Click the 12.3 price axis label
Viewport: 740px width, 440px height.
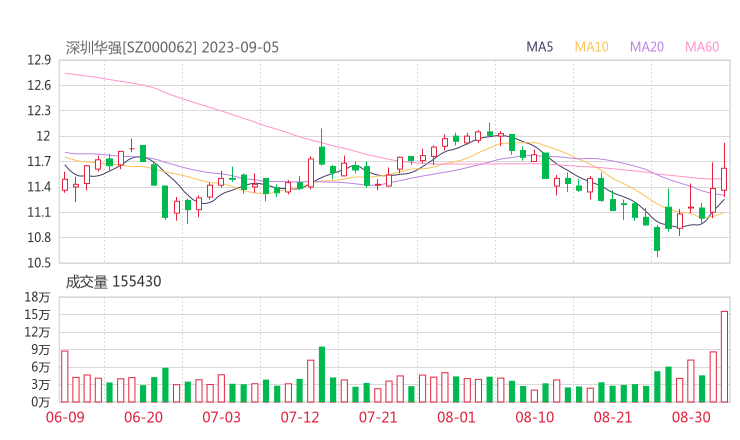click(39, 111)
